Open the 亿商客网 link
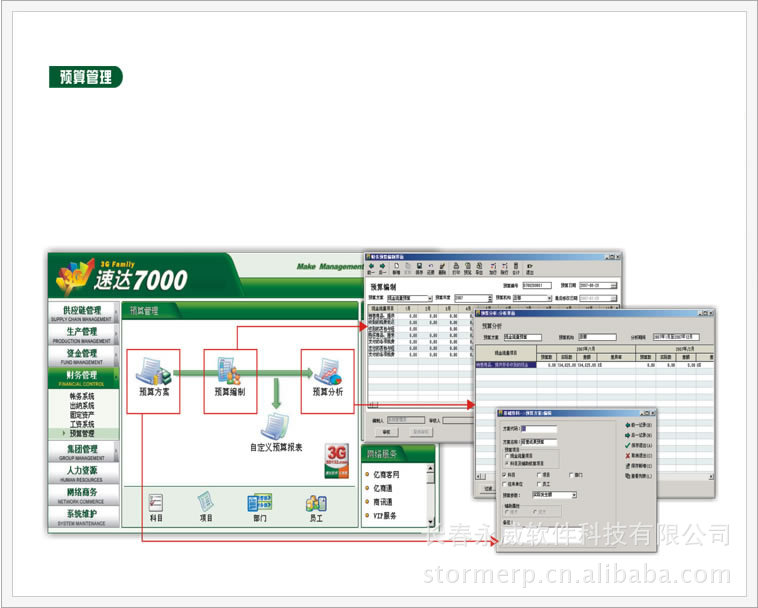This screenshot has width=758, height=608. click(386, 475)
